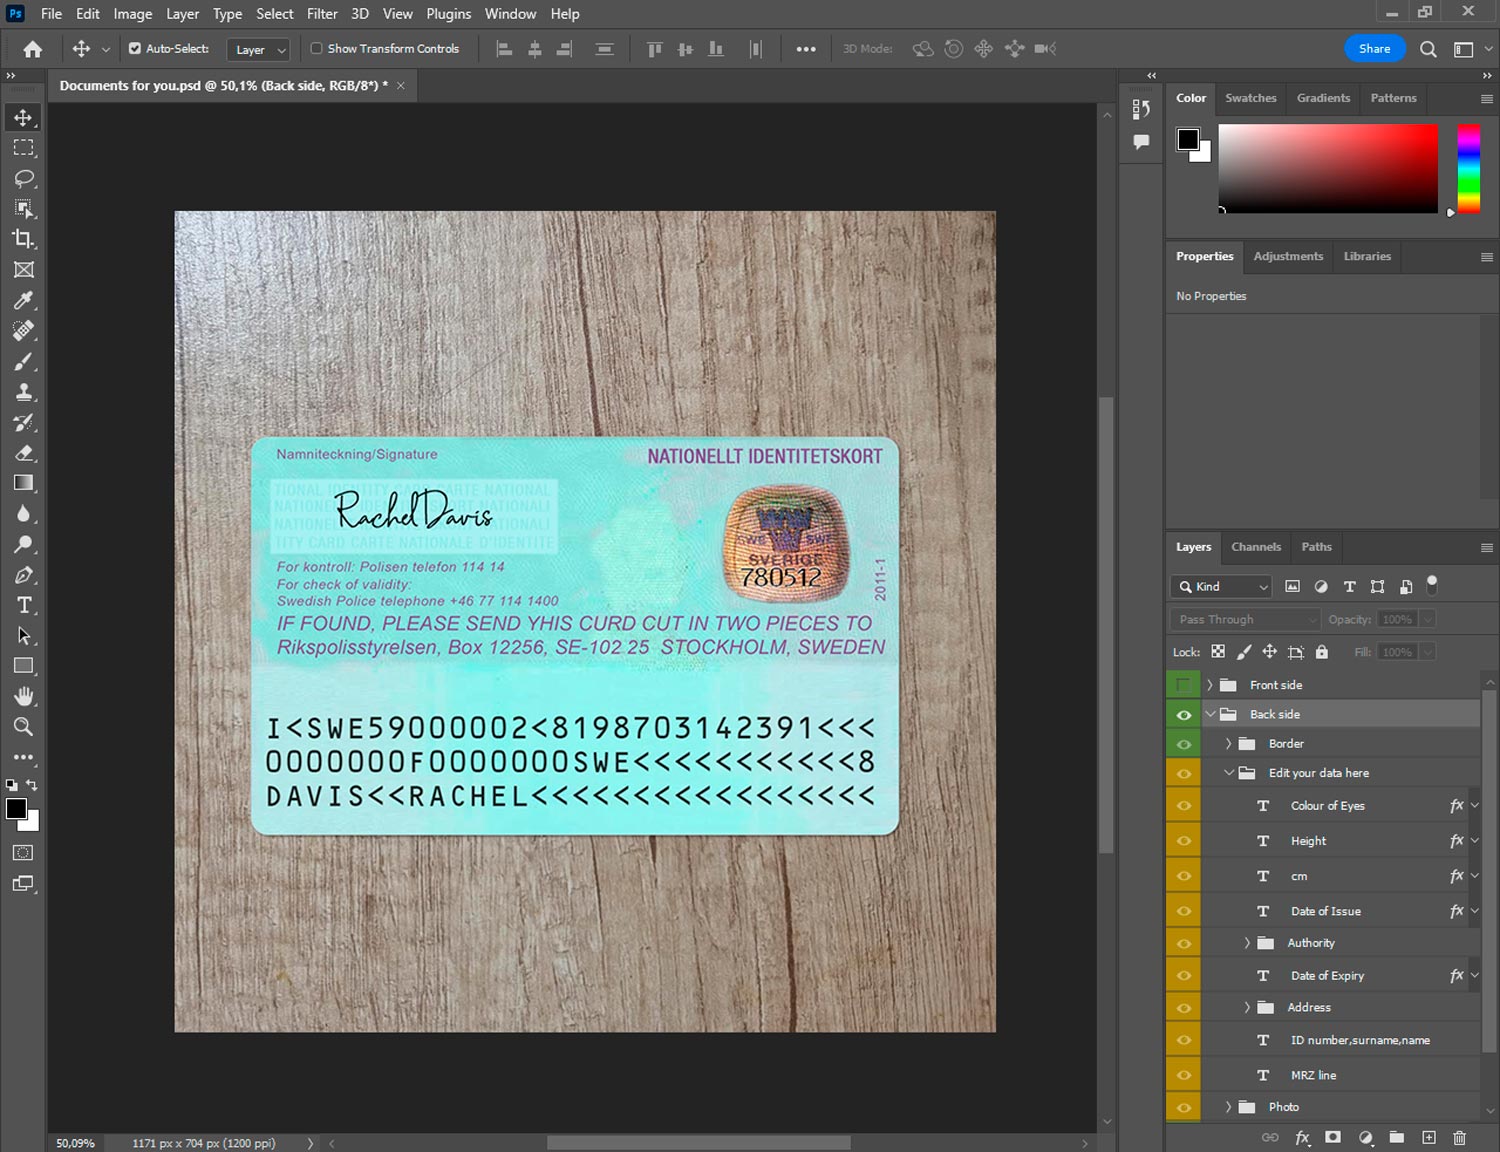Show the Front side layer group

[x=1183, y=685]
